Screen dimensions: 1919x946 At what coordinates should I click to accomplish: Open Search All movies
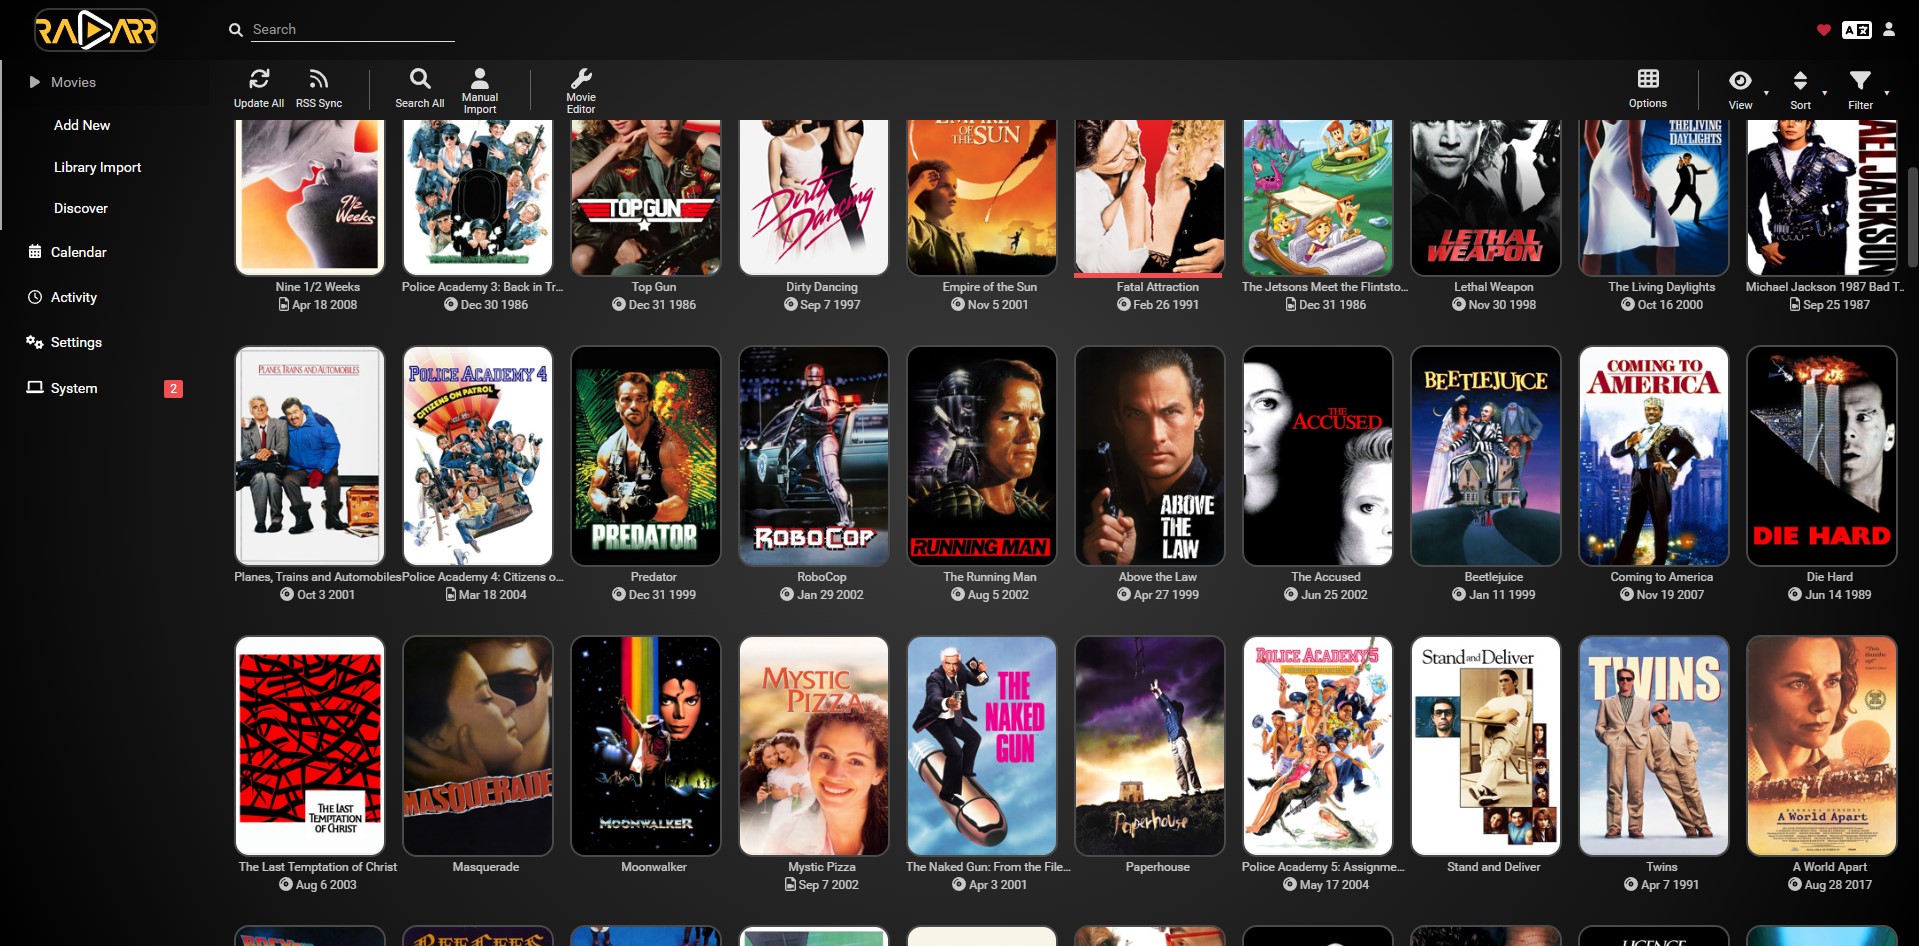419,78
